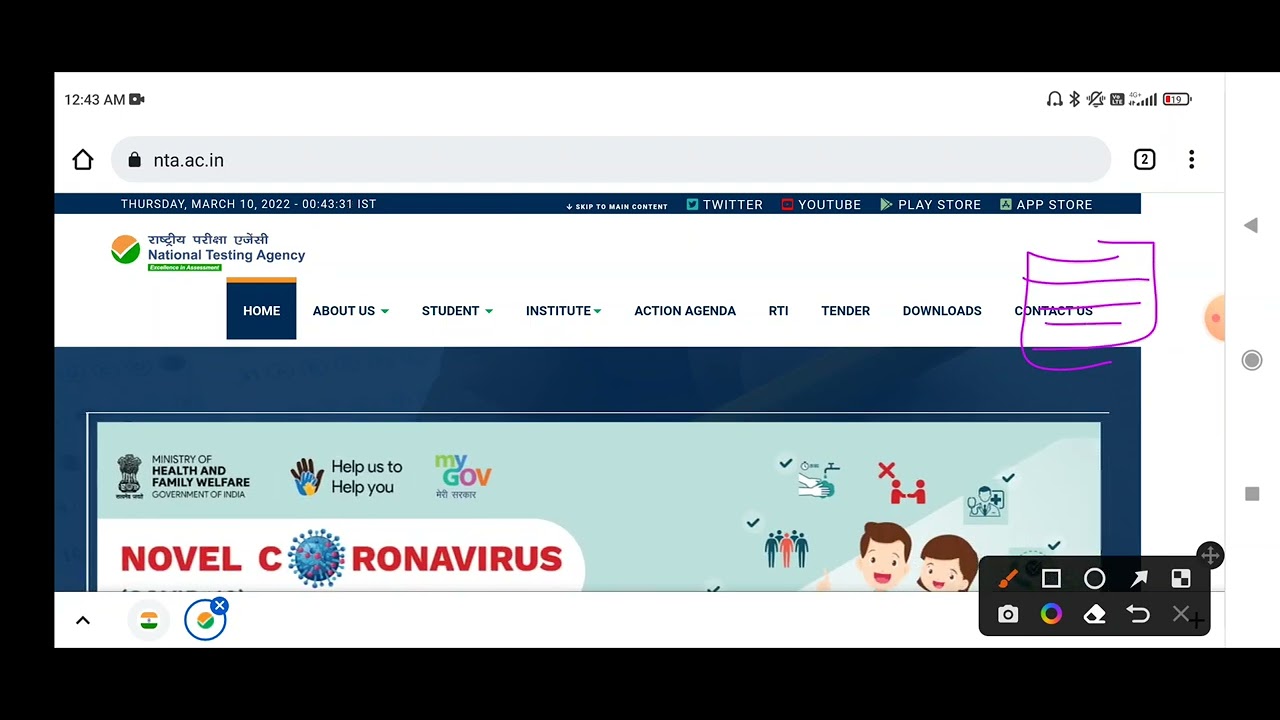Click the Help us to Help you logo
Viewport: 1280px width, 720px height.
pyautogui.click(x=347, y=477)
